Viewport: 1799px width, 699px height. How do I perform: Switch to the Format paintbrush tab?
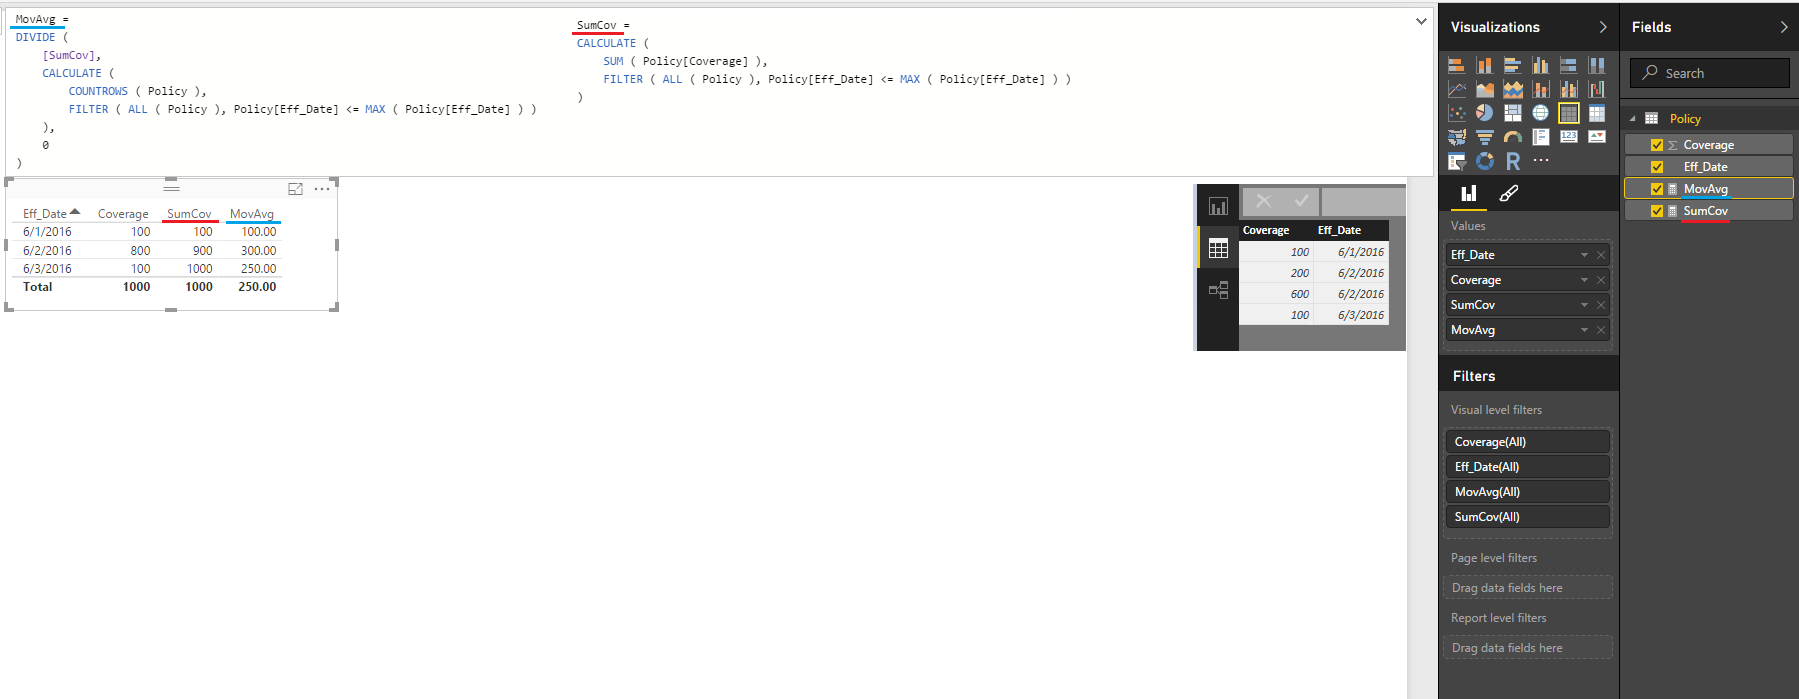tap(1508, 193)
